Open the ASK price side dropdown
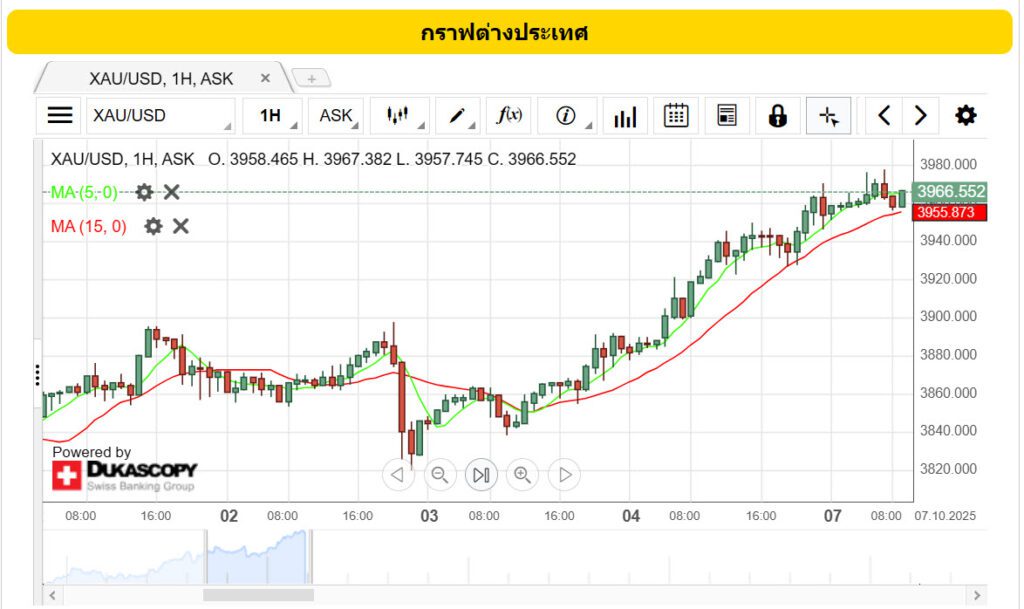Viewport: 1024px width, 609px height. (336, 116)
